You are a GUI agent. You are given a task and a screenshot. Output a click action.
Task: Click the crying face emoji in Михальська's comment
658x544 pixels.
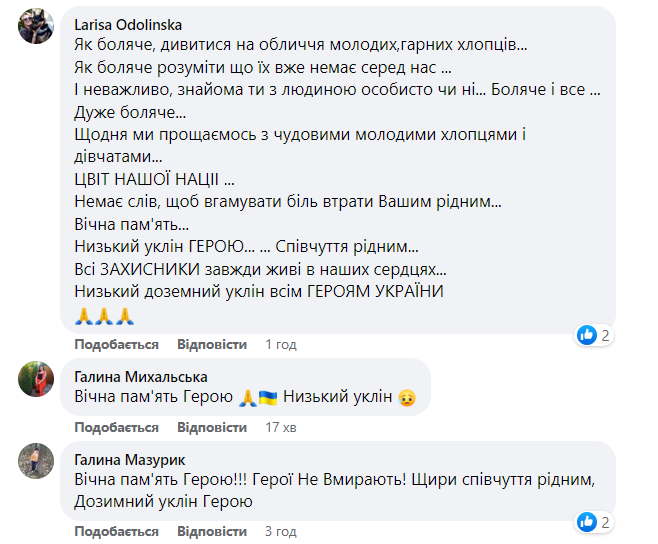coord(406,398)
